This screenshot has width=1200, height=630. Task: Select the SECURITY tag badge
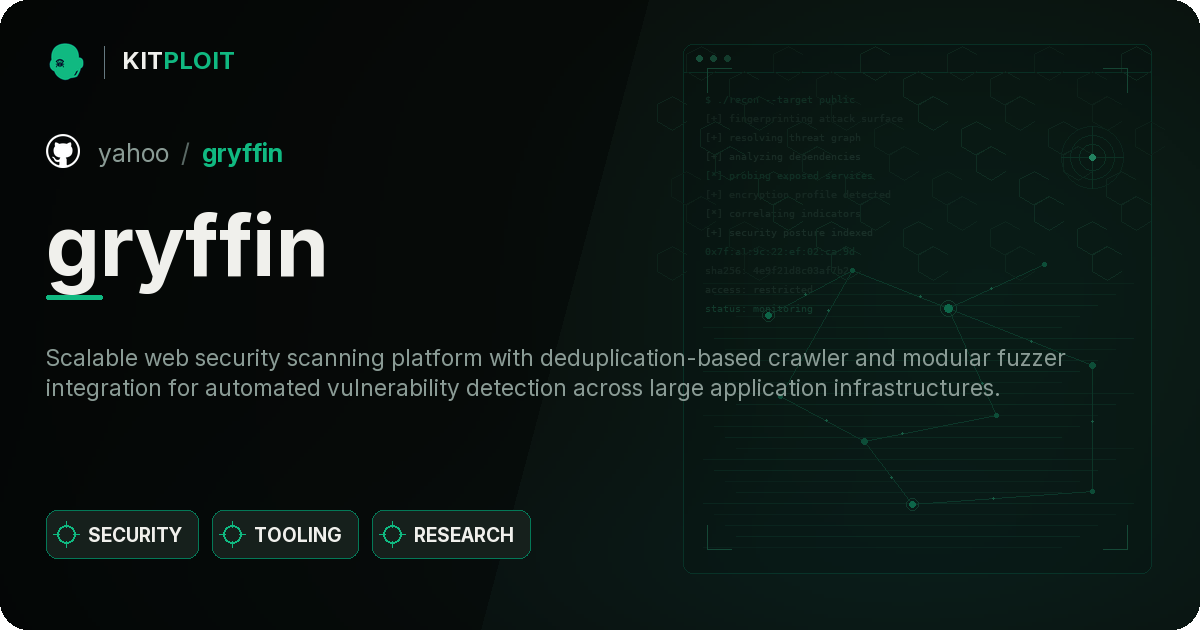(122, 535)
